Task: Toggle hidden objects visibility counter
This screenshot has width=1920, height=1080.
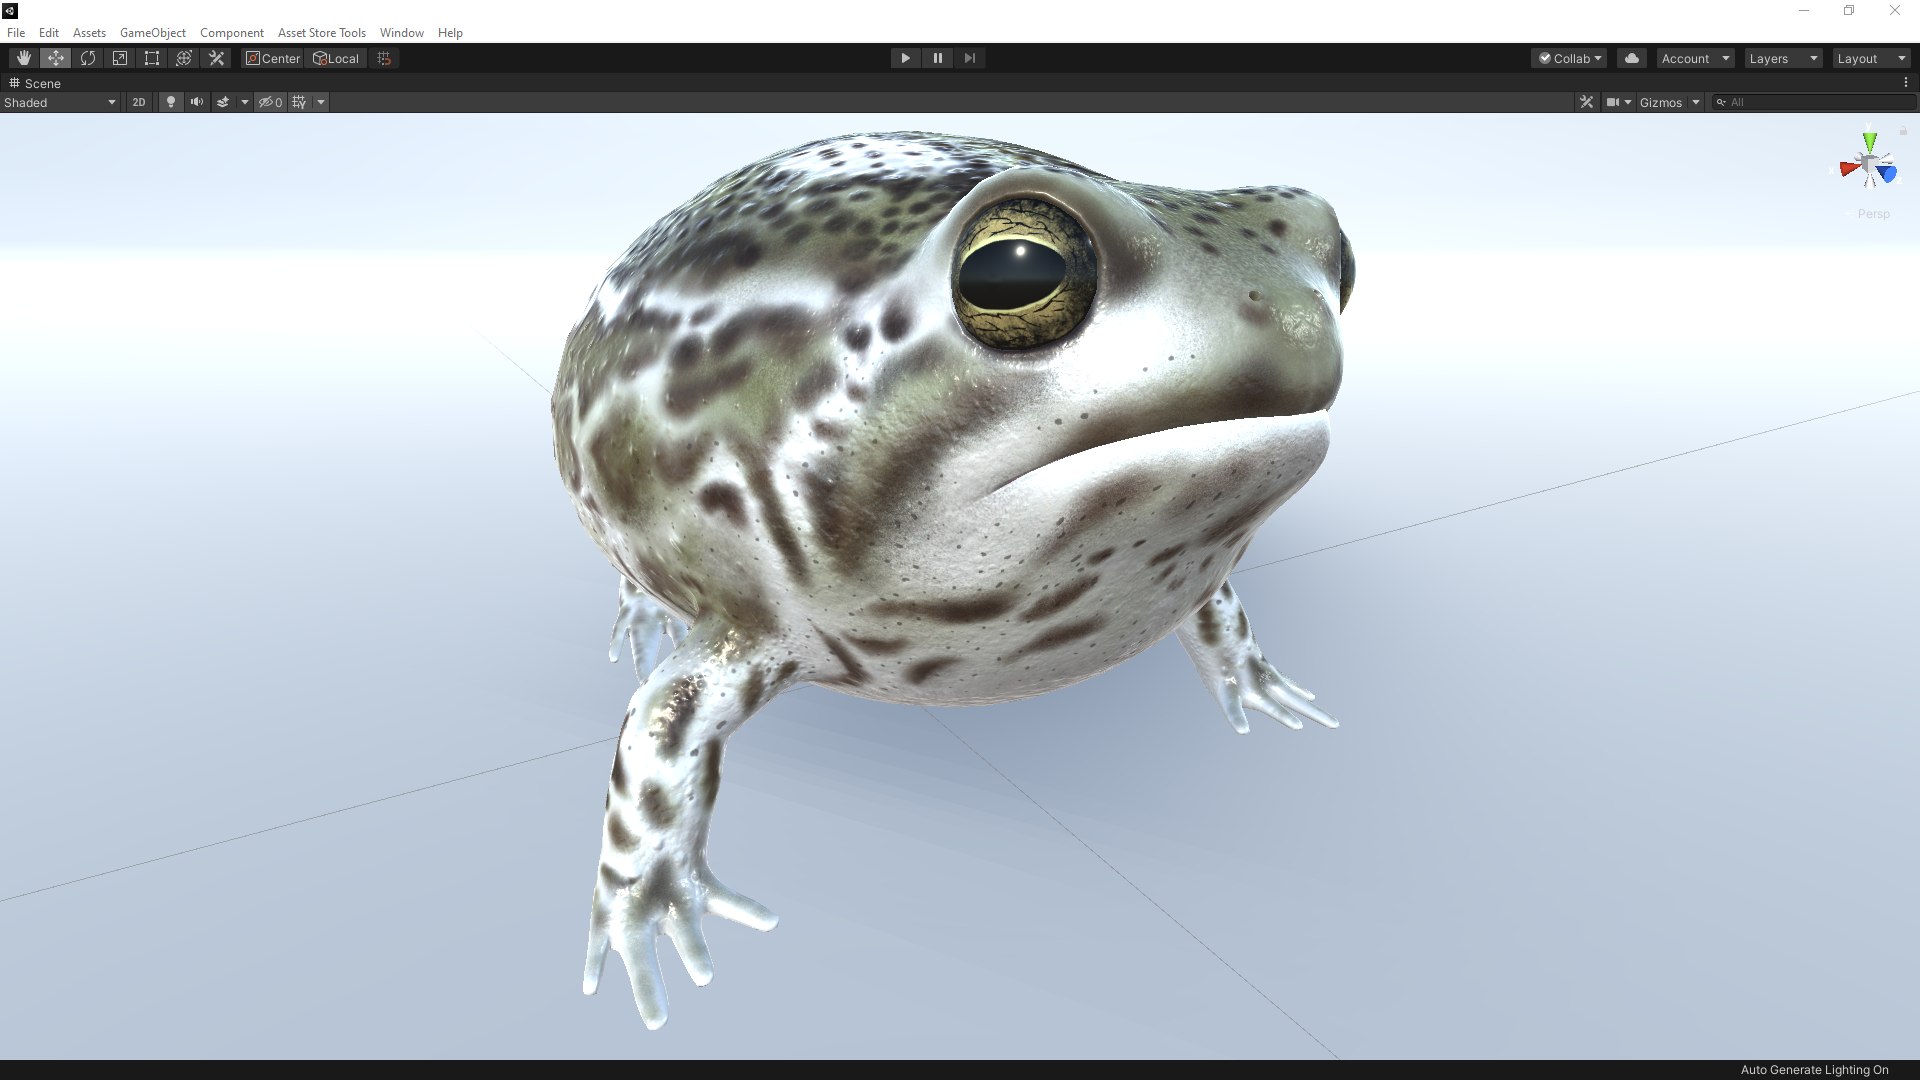Action: [x=271, y=102]
